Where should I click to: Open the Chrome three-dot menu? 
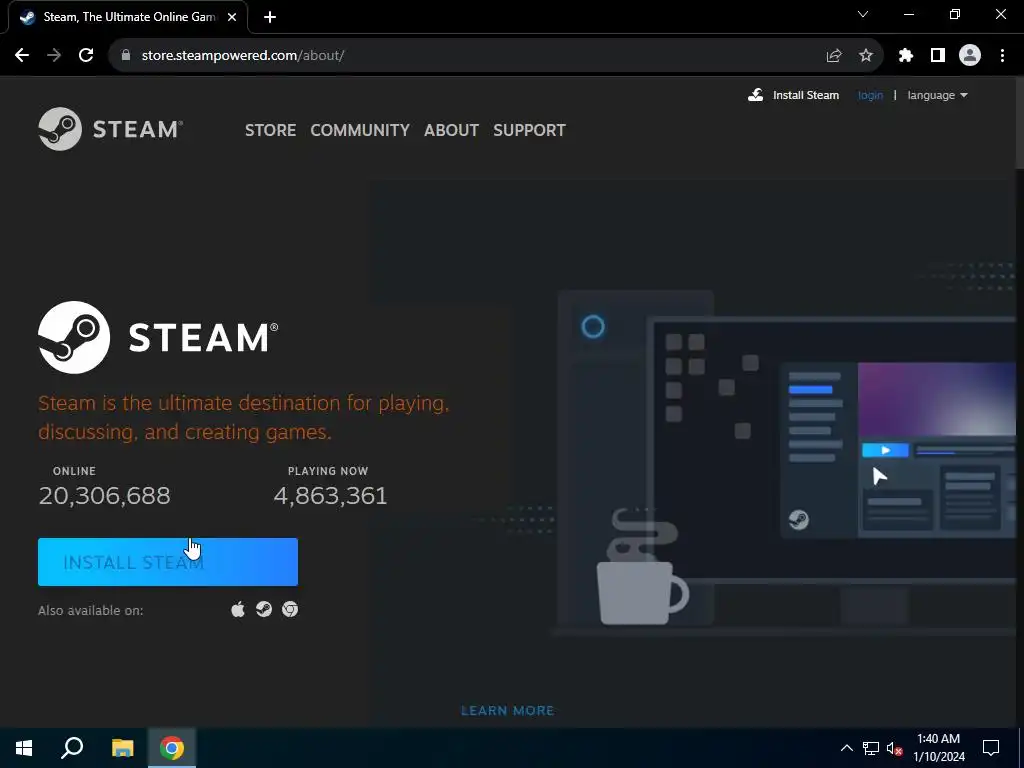pyautogui.click(x=1002, y=56)
